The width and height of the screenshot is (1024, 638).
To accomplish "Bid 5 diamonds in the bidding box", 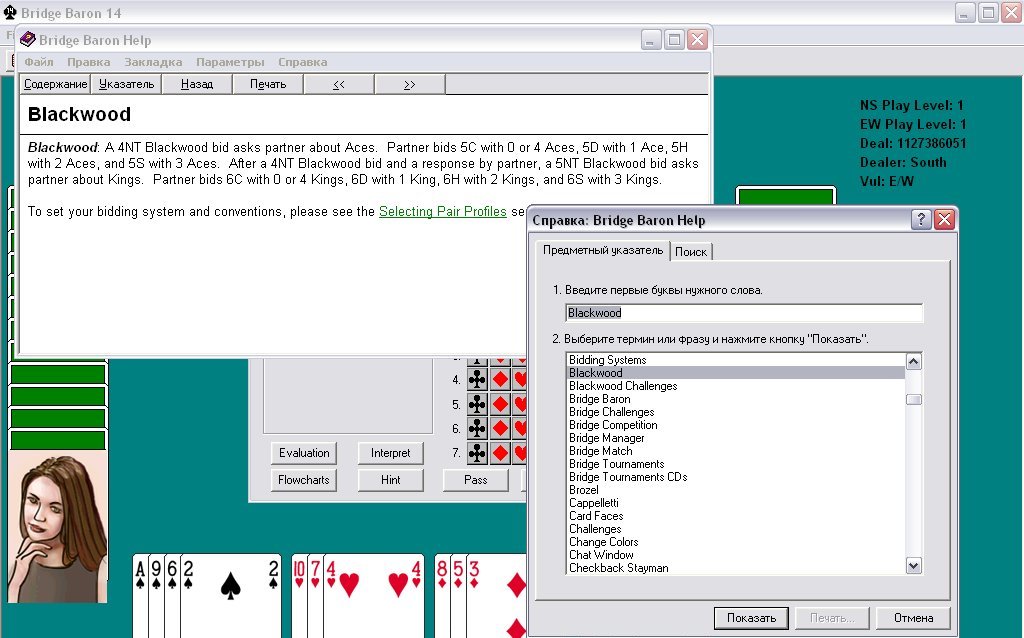I will [x=500, y=405].
